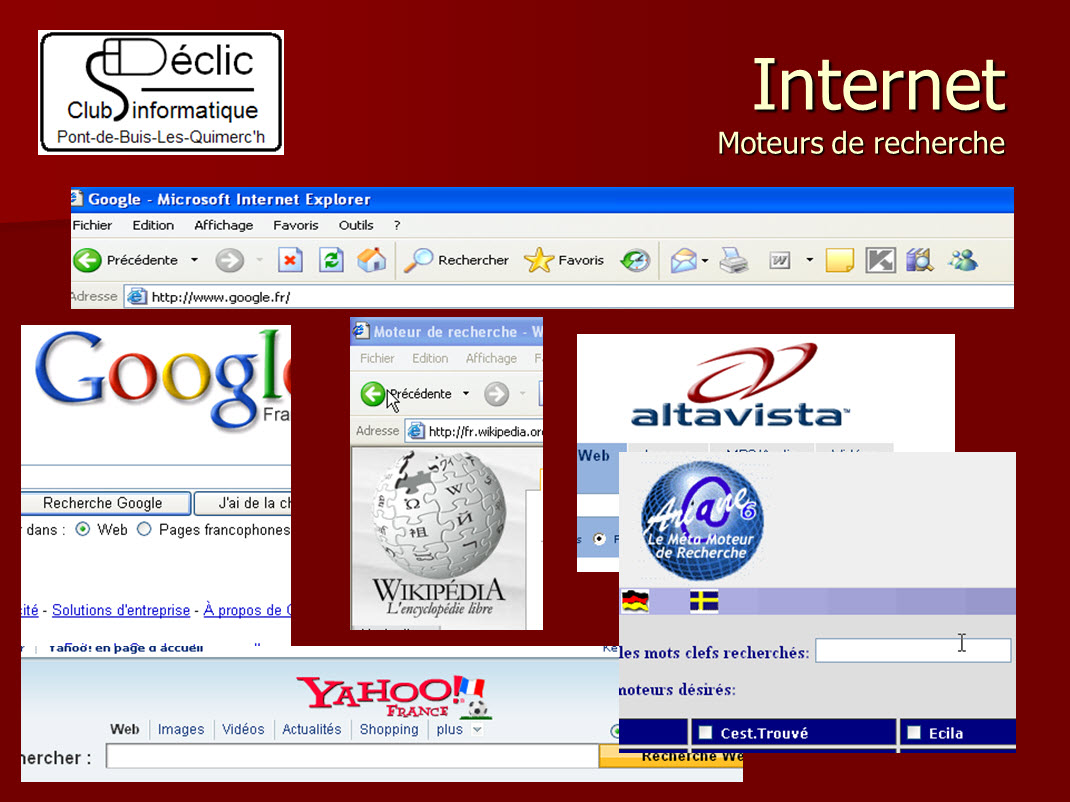This screenshot has width=1070, height=802.
Task: Expand Yahoo plus dropdown
Action: pyautogui.click(x=478, y=730)
